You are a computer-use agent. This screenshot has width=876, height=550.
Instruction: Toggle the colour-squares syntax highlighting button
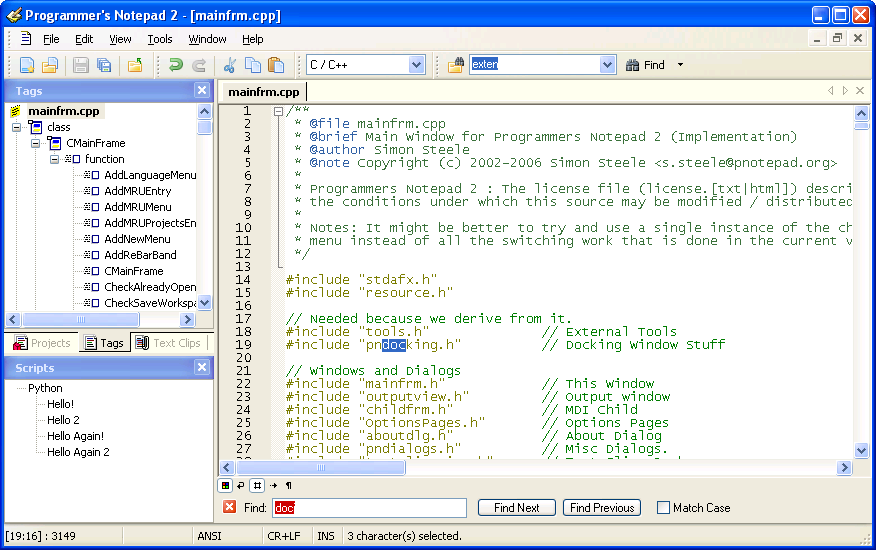(225, 485)
